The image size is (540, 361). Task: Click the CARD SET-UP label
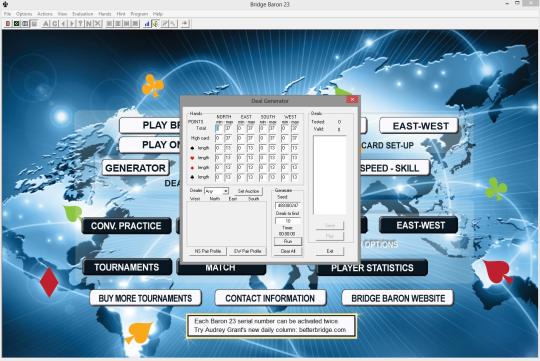point(387,146)
